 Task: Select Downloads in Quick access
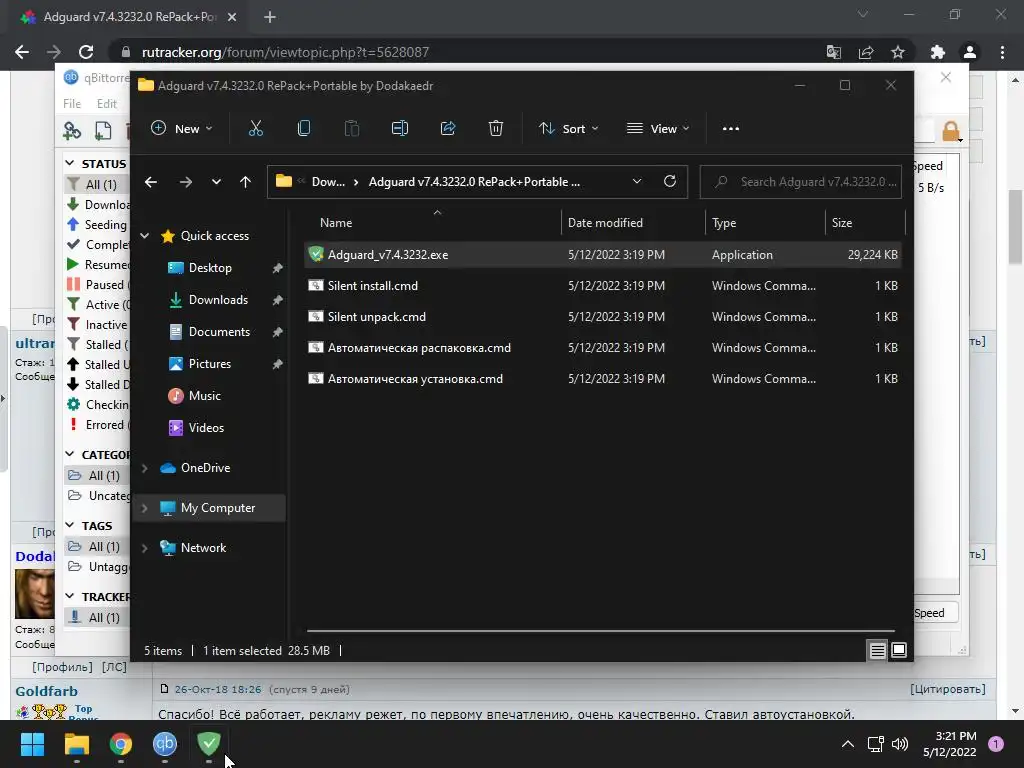[218, 300]
